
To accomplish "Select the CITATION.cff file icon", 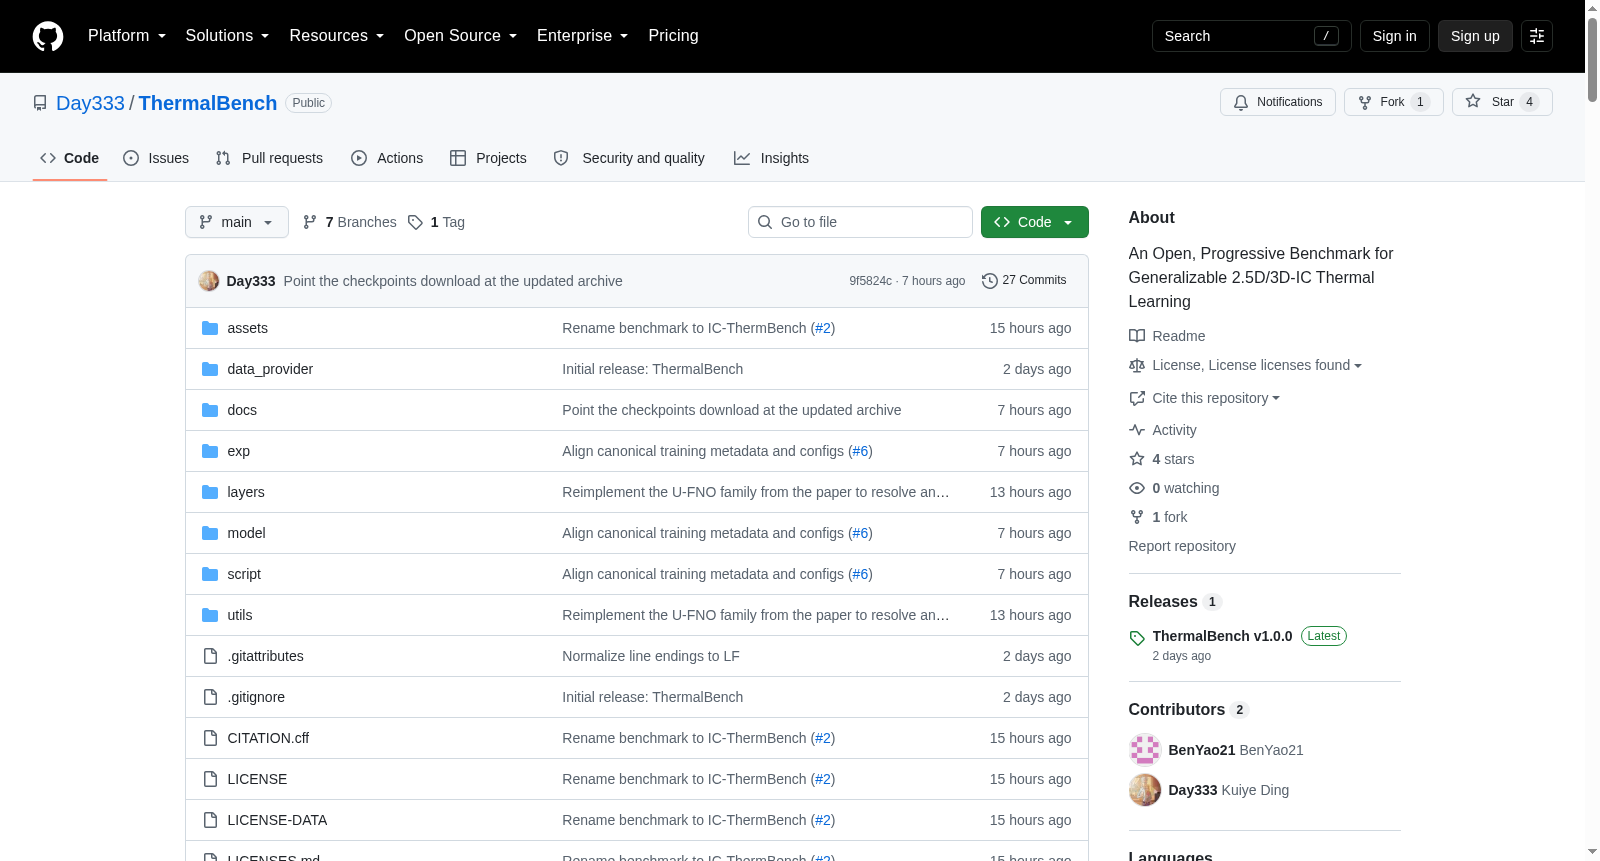I will coord(210,738).
